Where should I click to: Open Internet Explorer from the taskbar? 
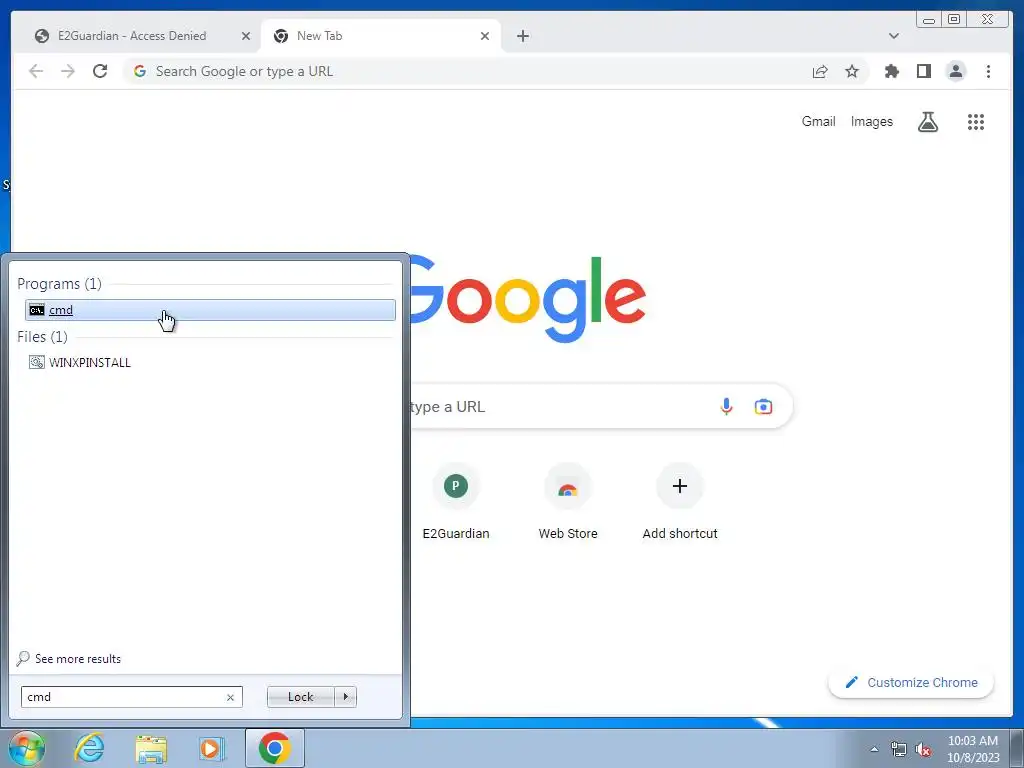[x=89, y=748]
